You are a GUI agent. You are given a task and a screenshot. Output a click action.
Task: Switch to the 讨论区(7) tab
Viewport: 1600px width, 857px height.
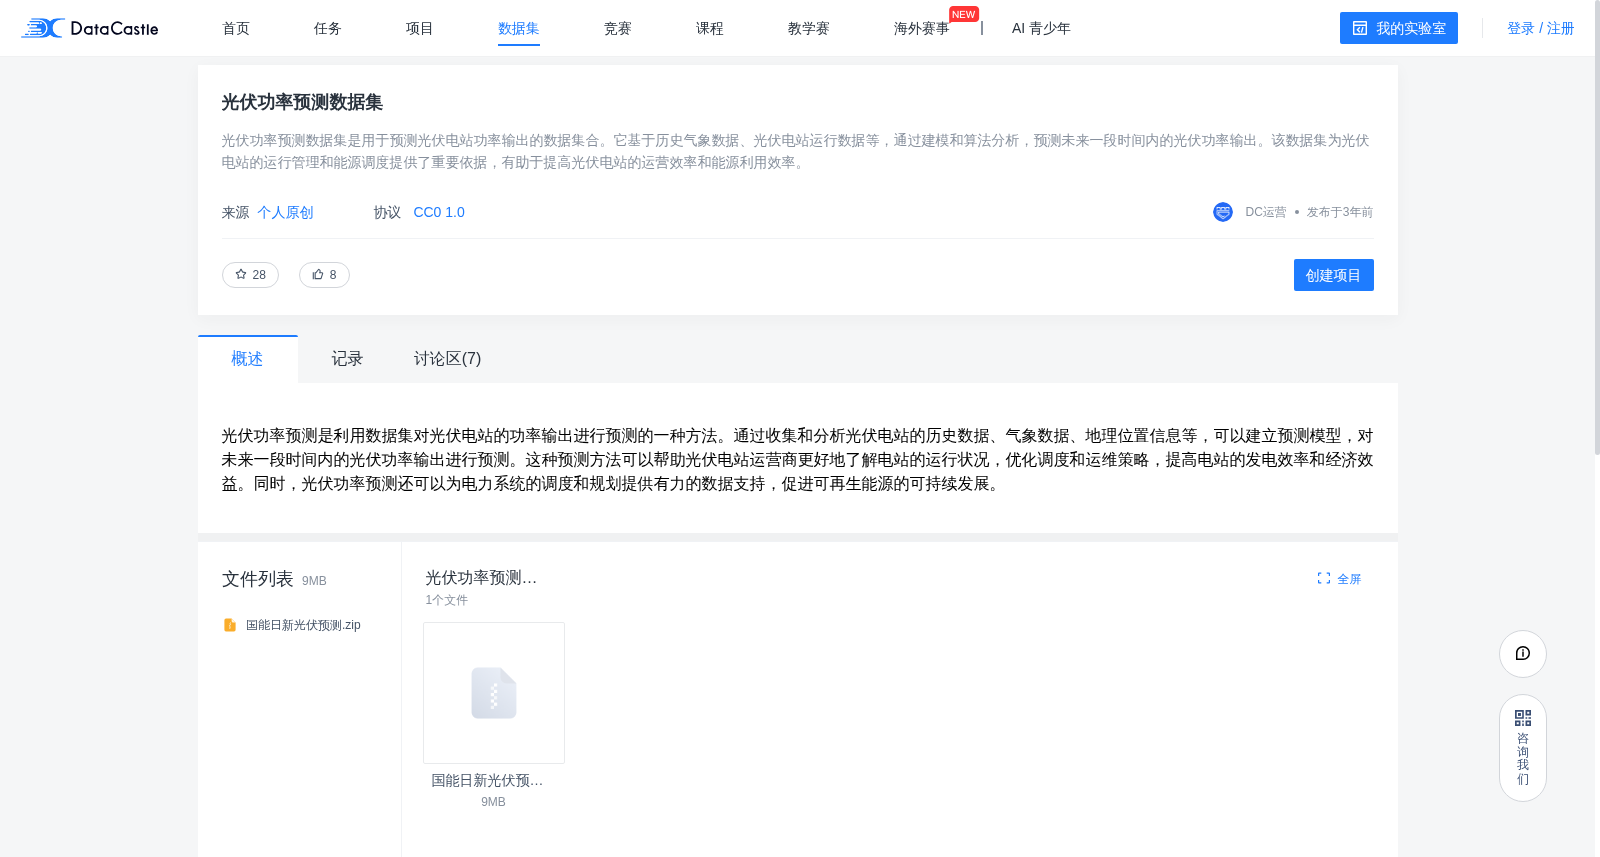click(x=447, y=359)
